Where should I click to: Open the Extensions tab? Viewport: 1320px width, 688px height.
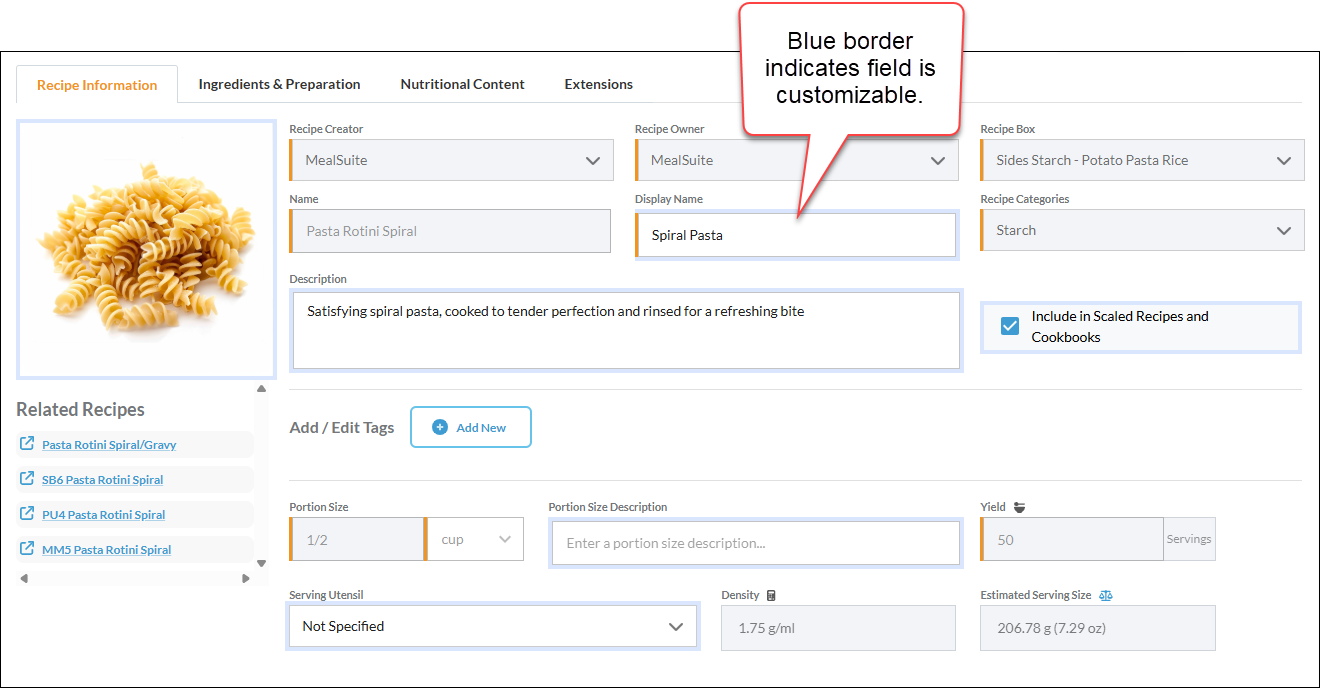click(598, 84)
